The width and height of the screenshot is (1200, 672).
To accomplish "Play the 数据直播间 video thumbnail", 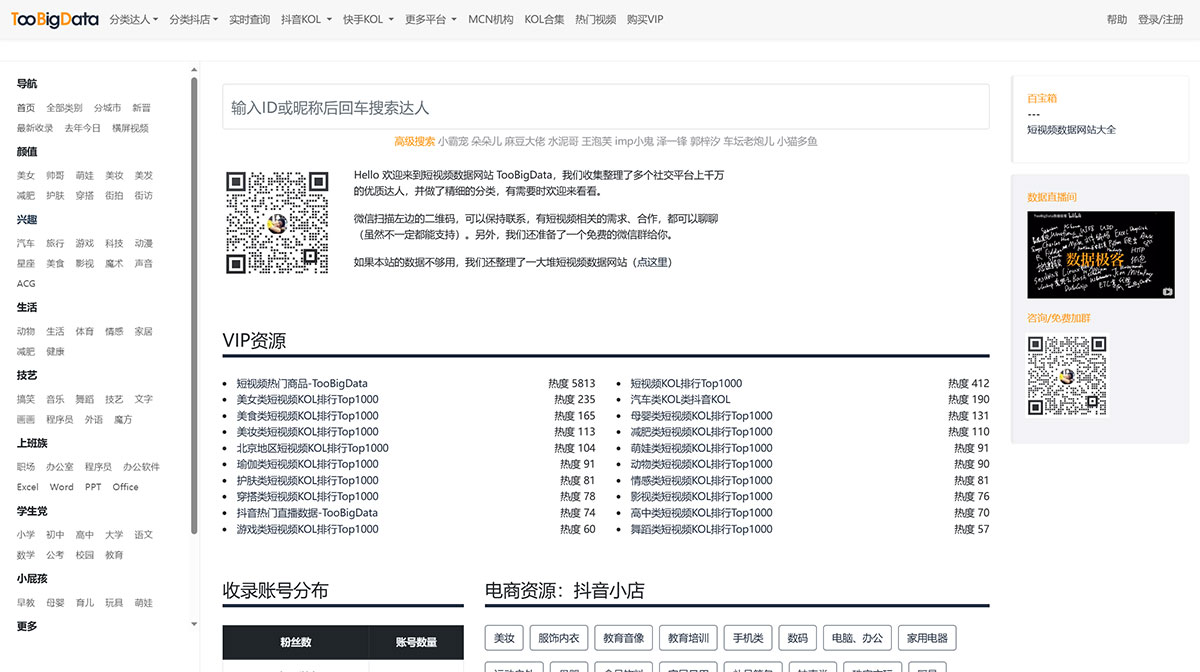I will 1098,253.
